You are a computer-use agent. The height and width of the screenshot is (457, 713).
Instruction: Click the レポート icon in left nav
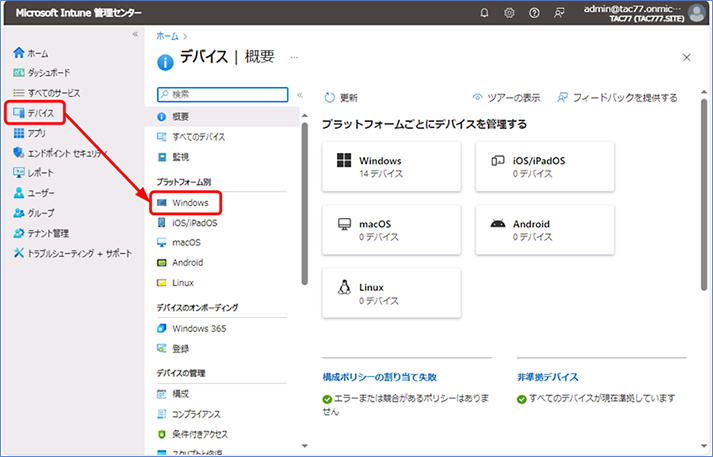coord(19,172)
